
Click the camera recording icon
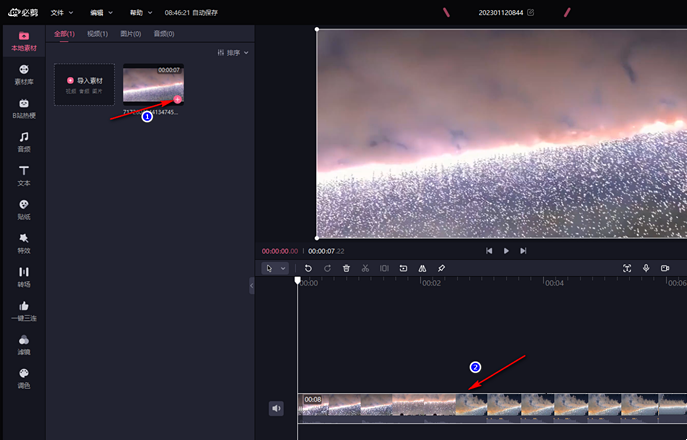point(665,268)
